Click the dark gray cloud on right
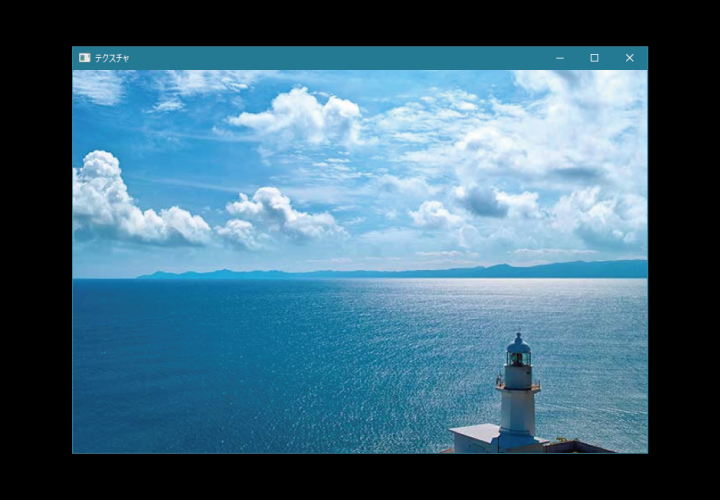 [482, 201]
